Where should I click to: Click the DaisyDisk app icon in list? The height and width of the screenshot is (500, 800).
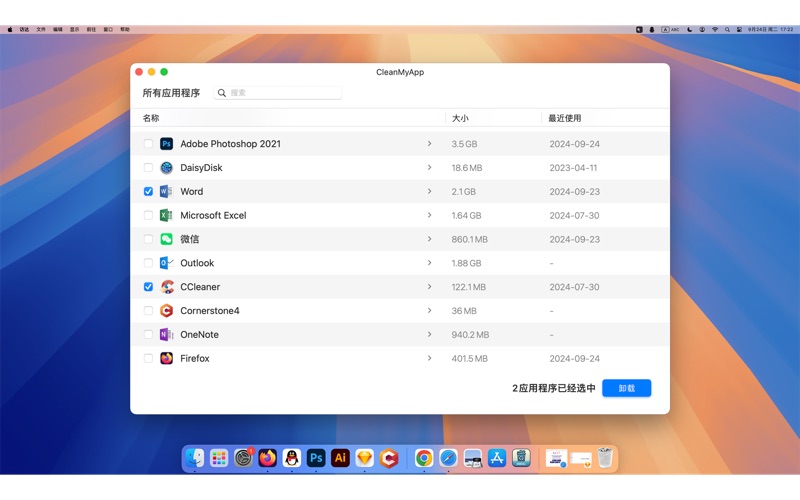coord(166,167)
